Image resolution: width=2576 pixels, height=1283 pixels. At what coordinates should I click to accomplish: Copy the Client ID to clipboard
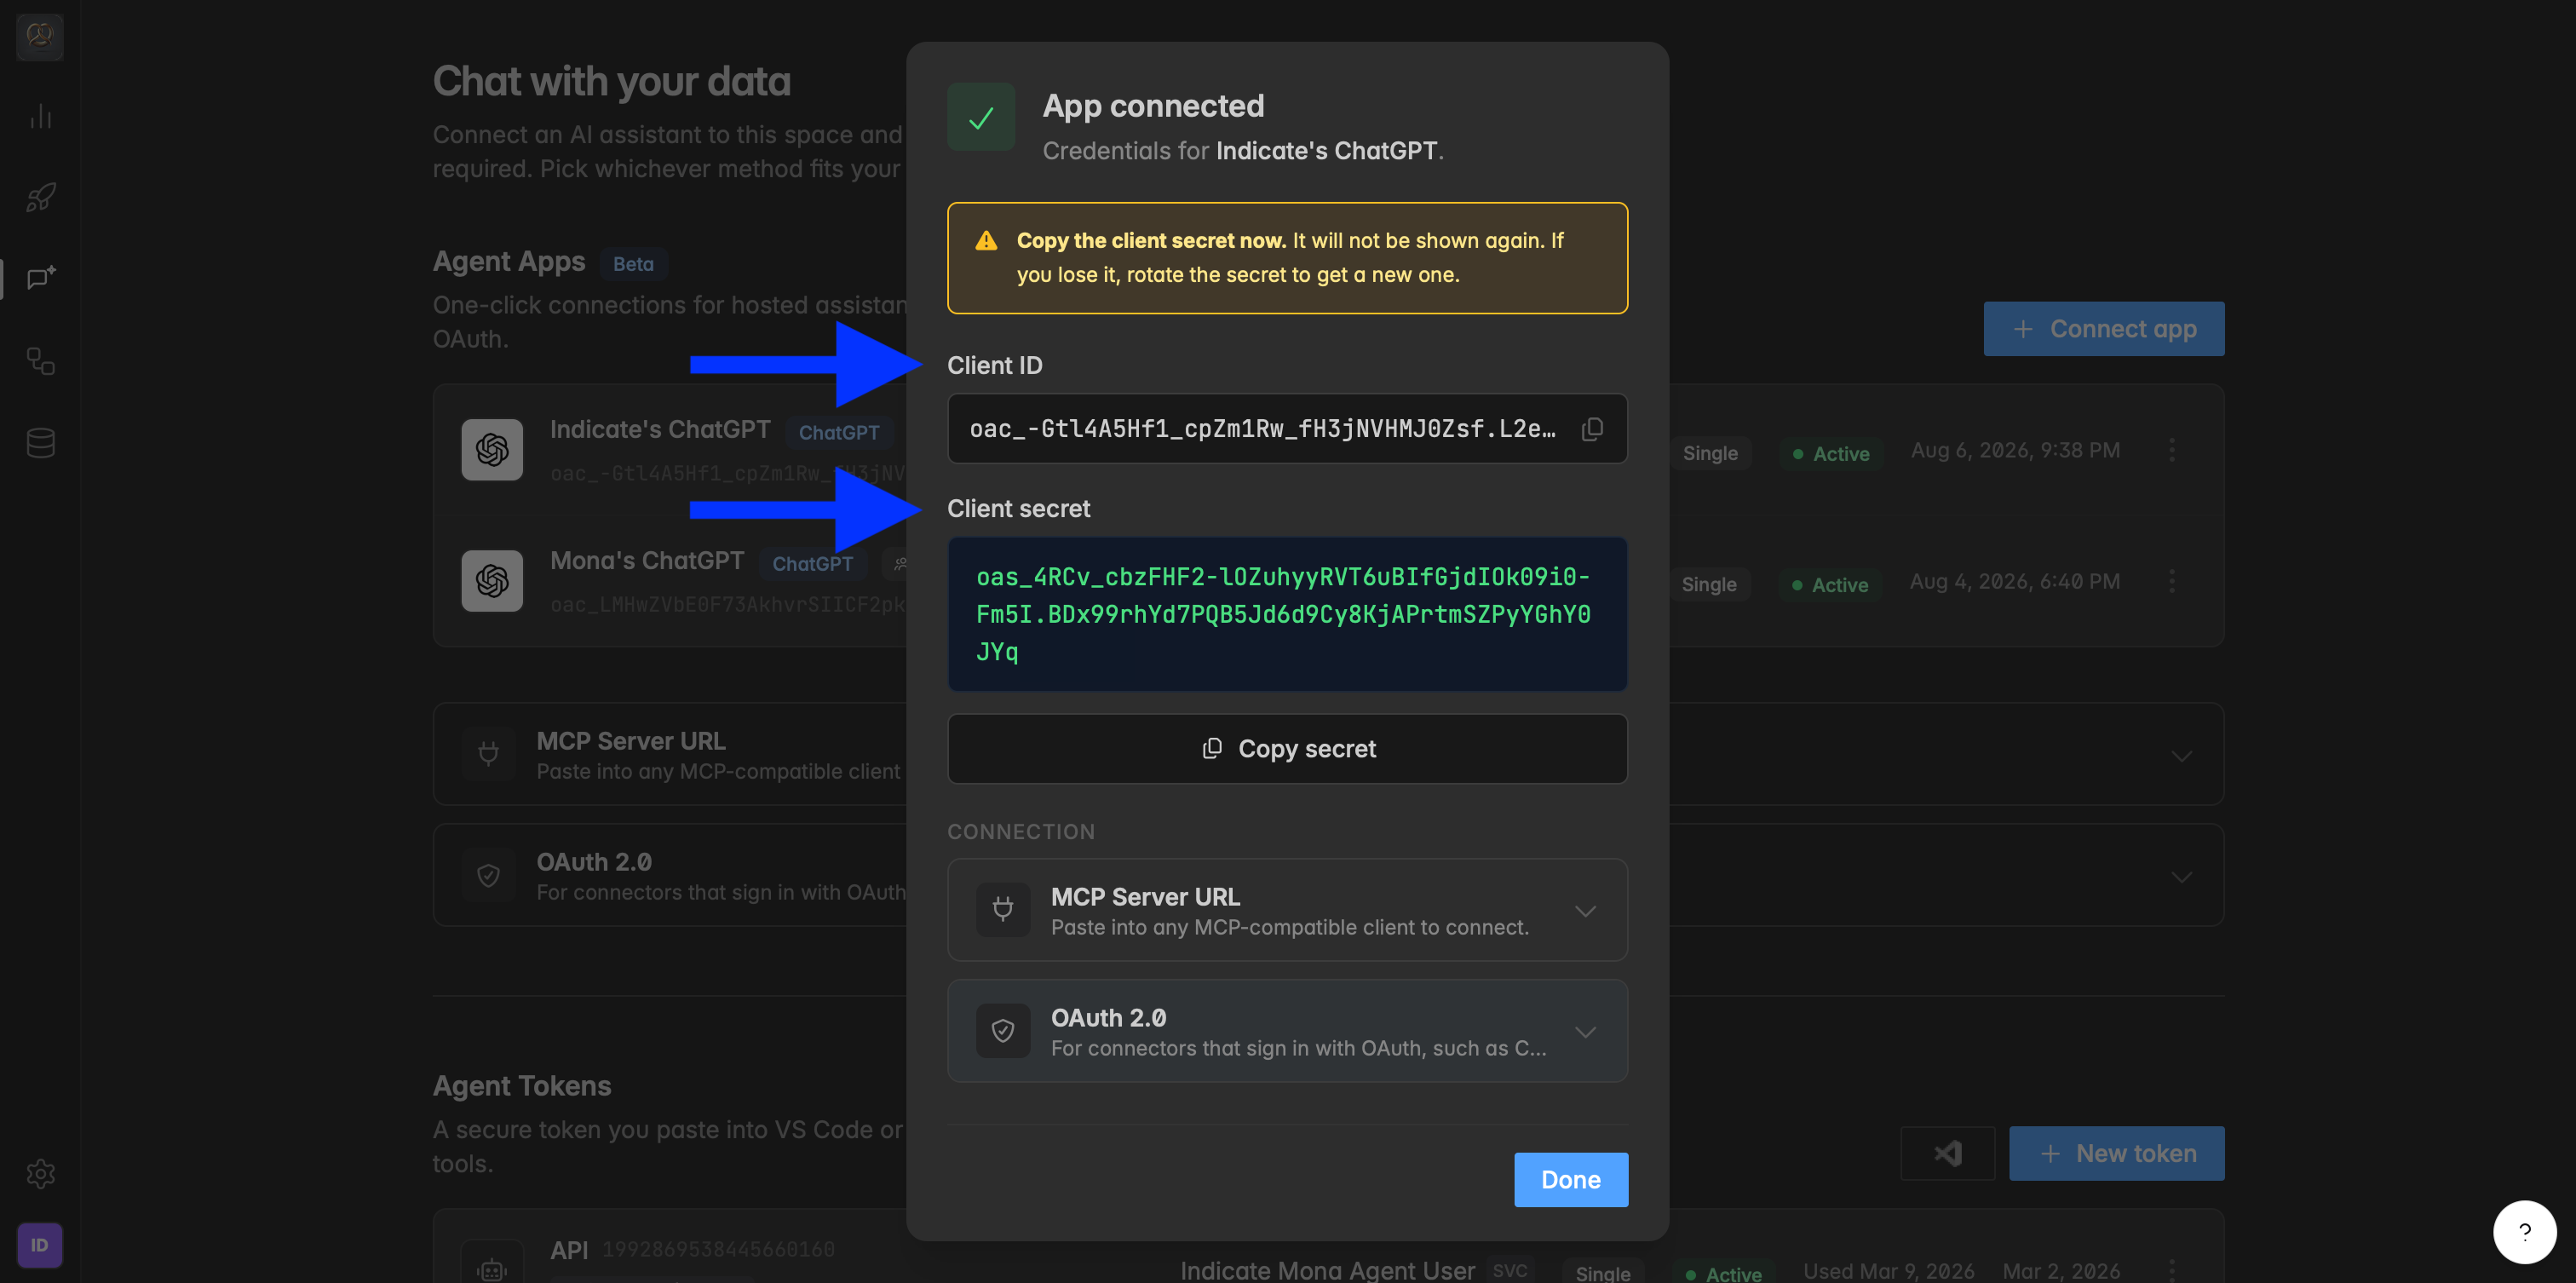[1592, 429]
